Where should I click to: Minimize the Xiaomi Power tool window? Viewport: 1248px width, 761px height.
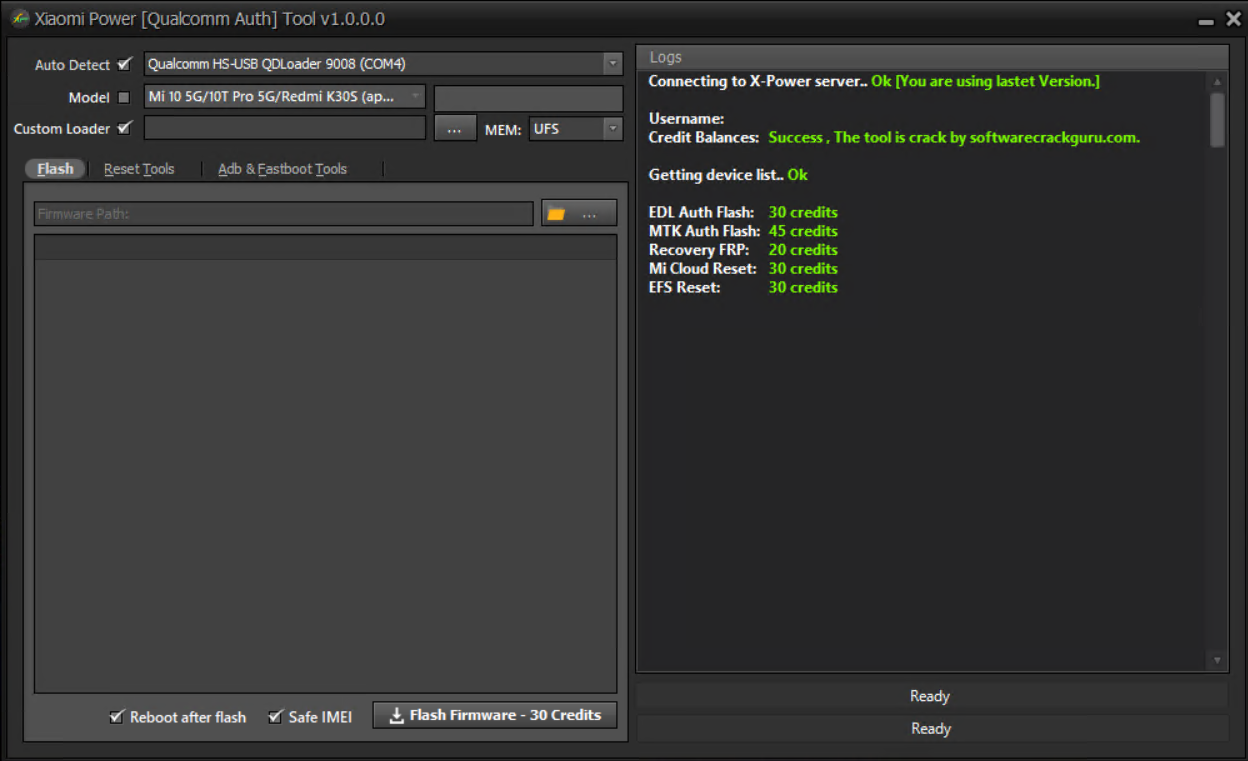pyautogui.click(x=1206, y=21)
